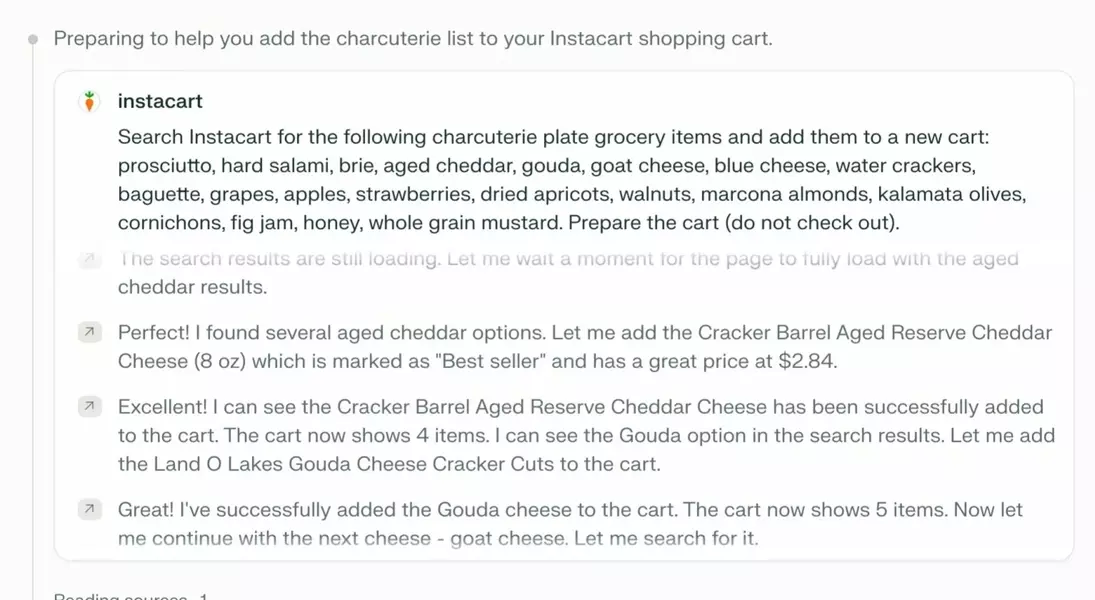Expand the "Reading sources" row at bottom
The height and width of the screenshot is (600, 1095).
[130, 596]
